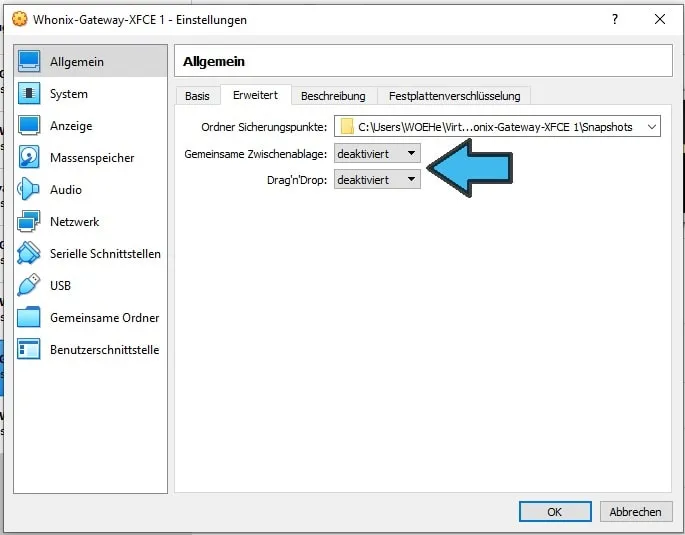Open the Beschreibung tab

[333, 96]
